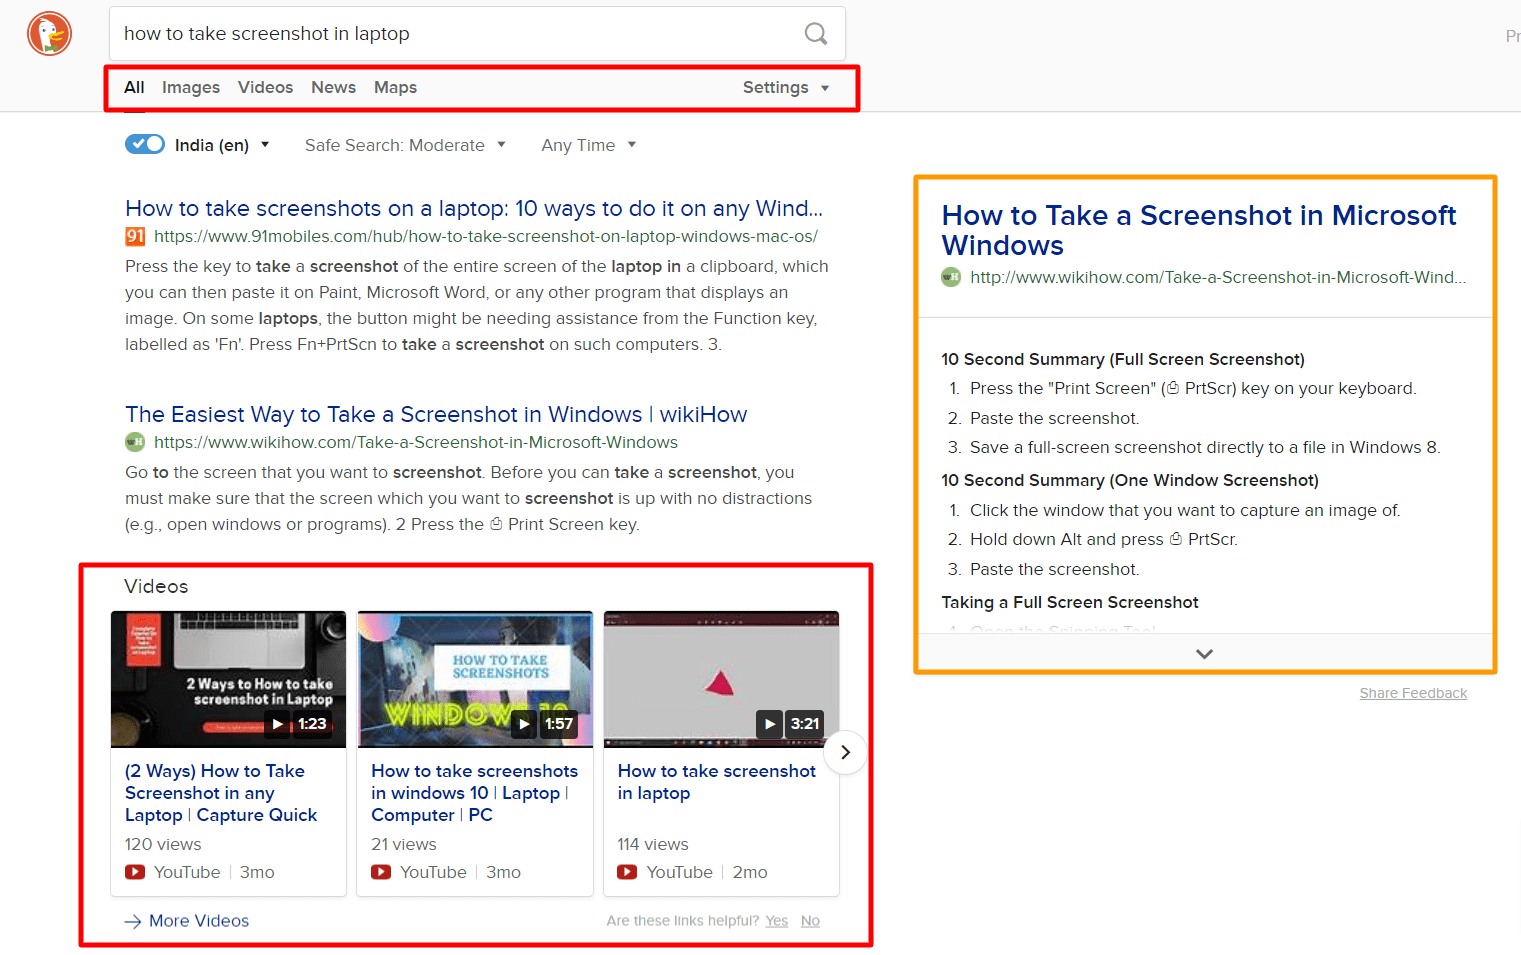Click 'Taking a Full Screen Screenshot' heading
Image resolution: width=1521 pixels, height=955 pixels.
(1070, 602)
